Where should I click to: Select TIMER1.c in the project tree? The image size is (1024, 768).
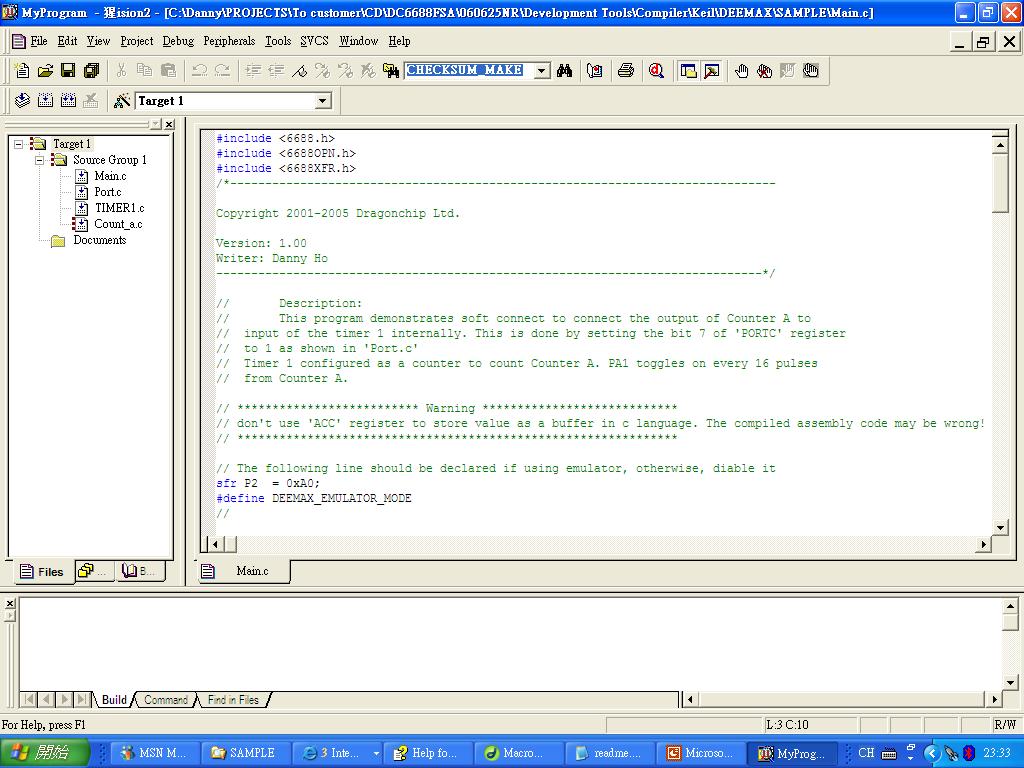click(120, 208)
